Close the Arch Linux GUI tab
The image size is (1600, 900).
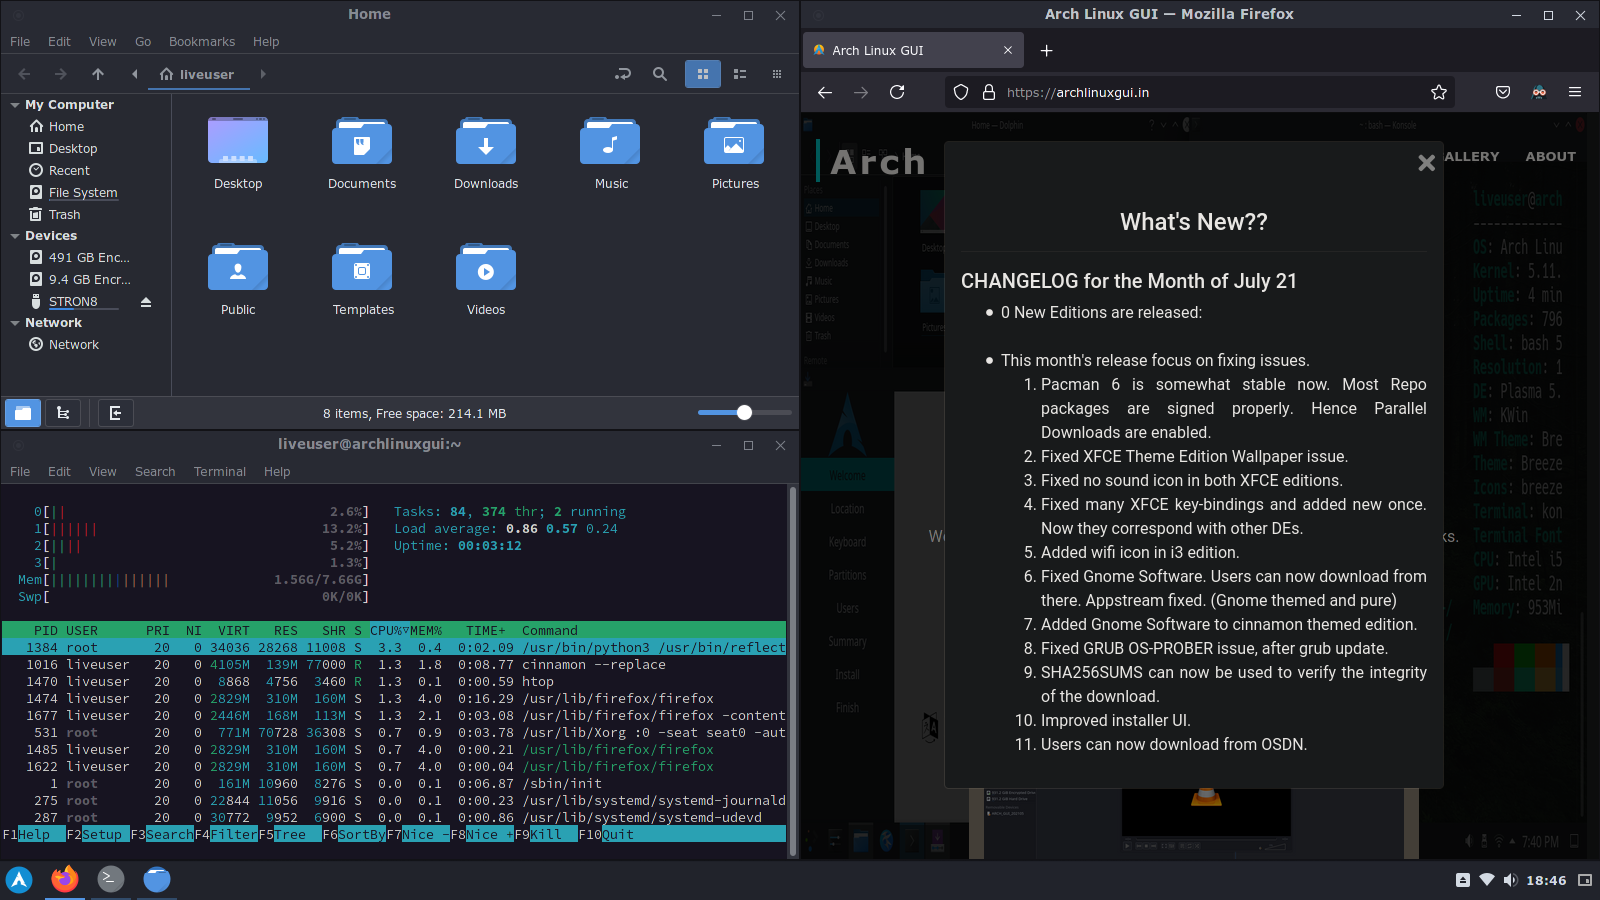[x=1008, y=50]
